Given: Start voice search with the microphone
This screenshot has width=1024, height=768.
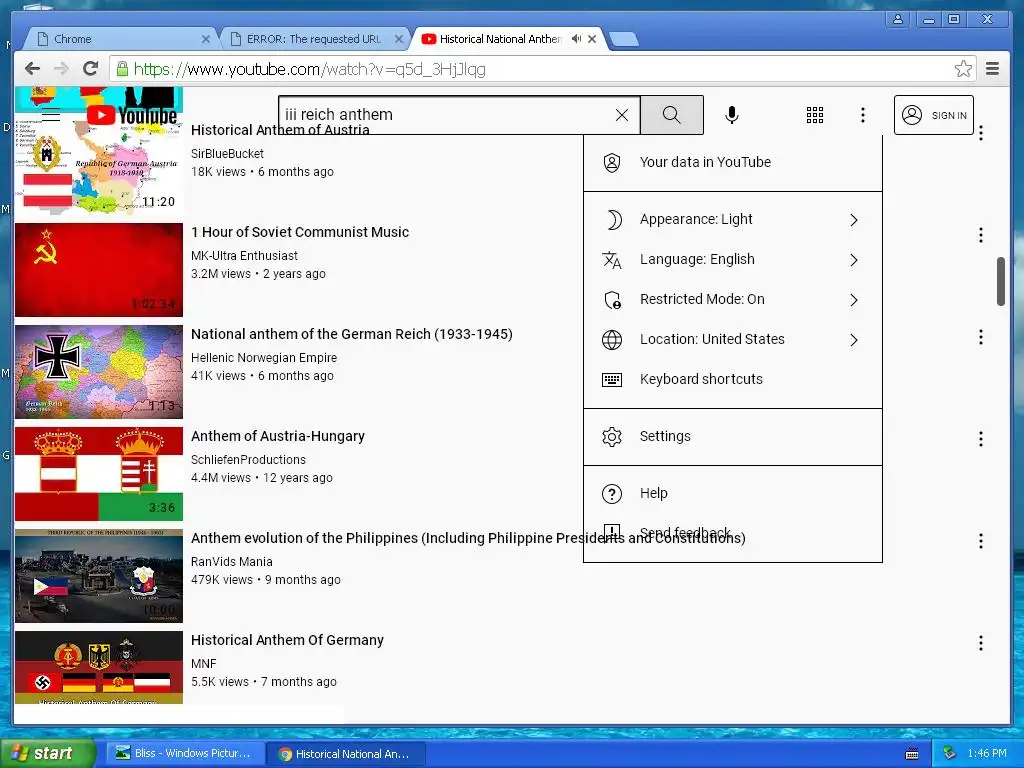Looking at the screenshot, I should click(732, 115).
